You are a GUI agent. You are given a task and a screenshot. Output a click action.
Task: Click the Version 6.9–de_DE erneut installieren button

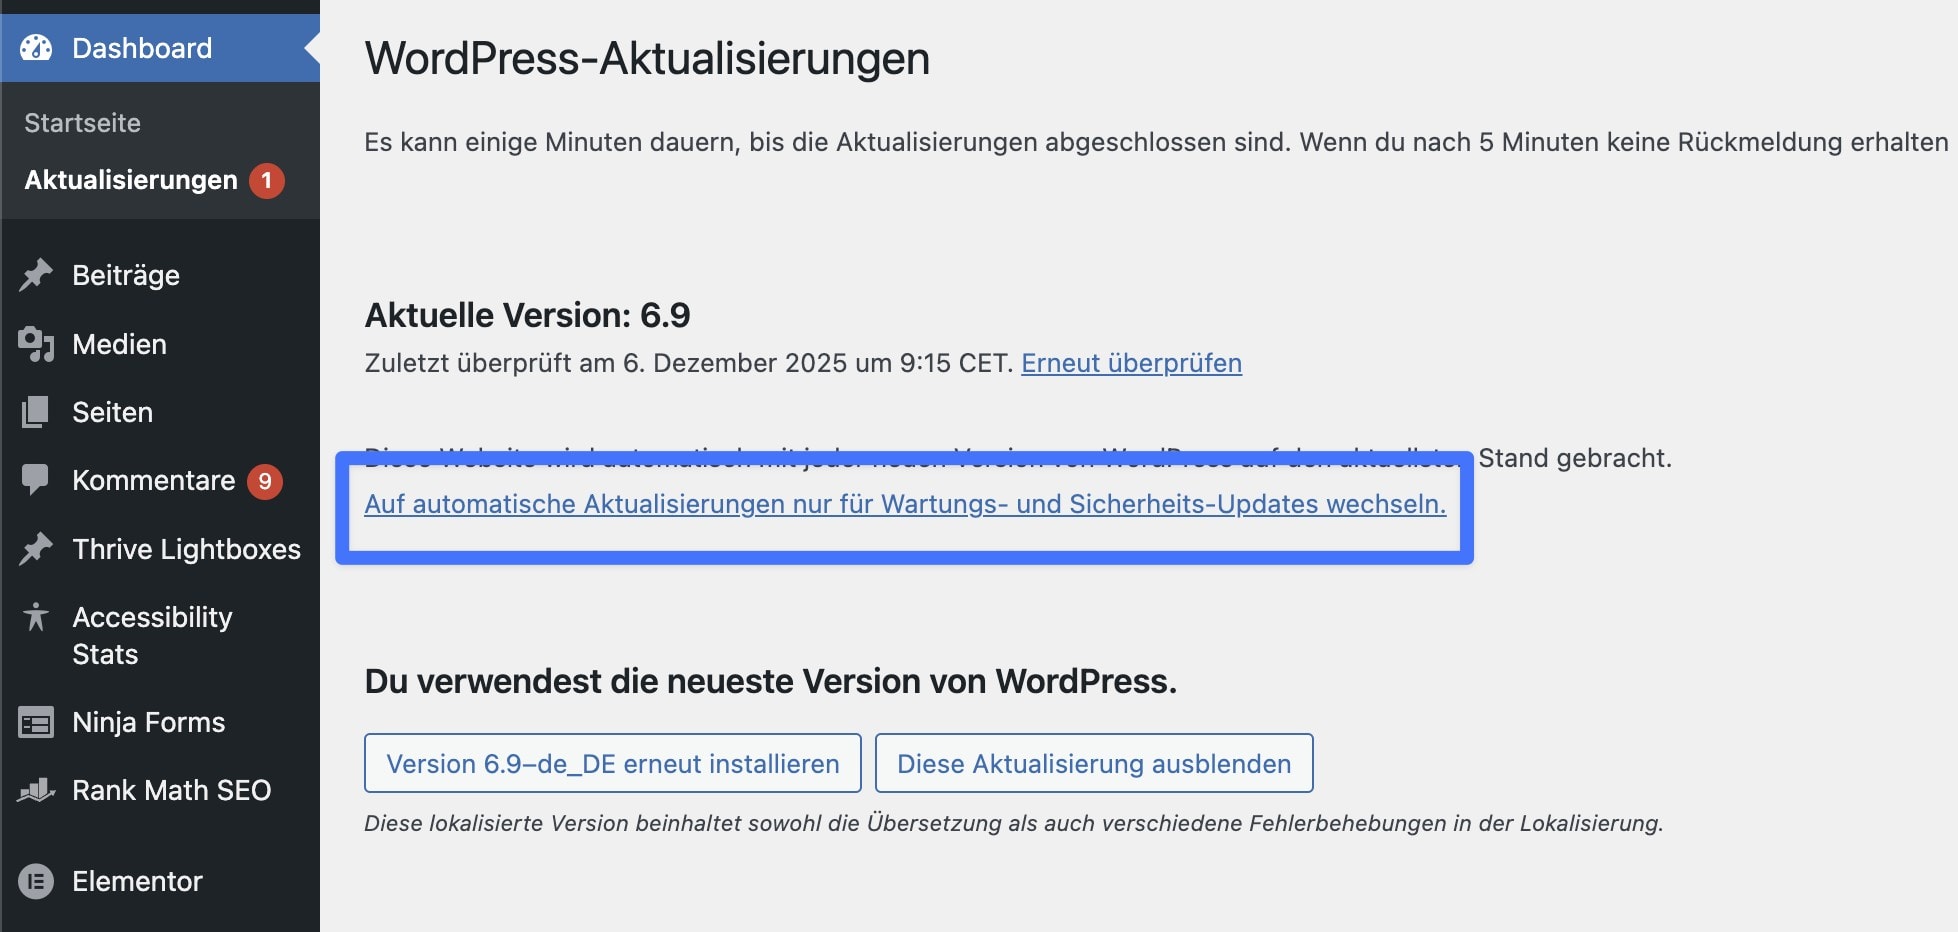pos(613,762)
